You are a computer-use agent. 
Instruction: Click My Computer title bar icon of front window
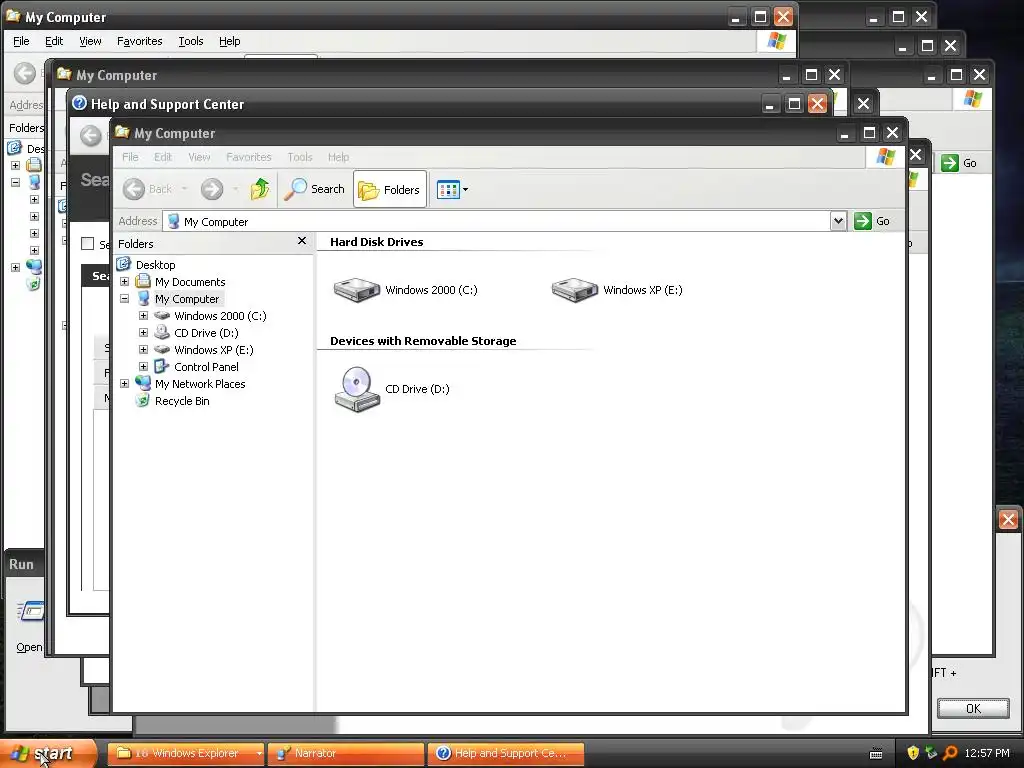click(122, 132)
